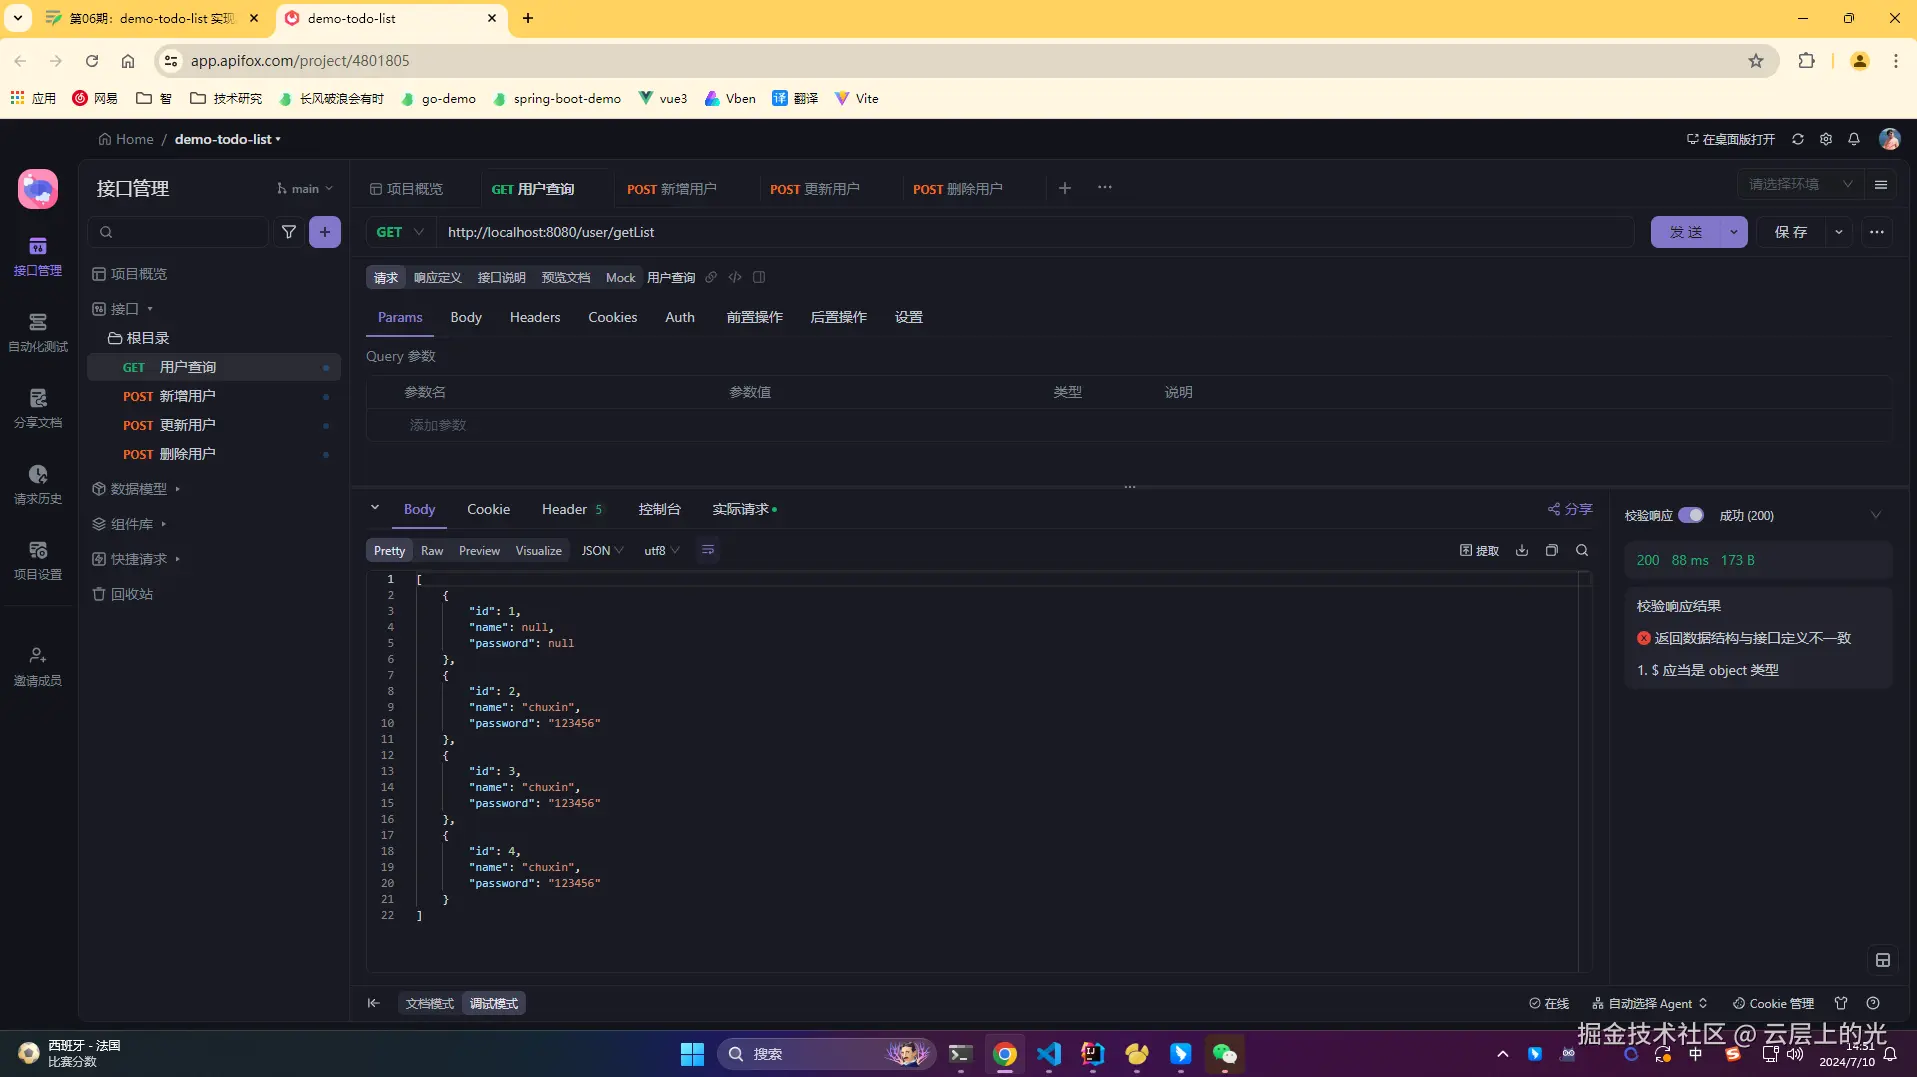The width and height of the screenshot is (1917, 1077).
Task: Search within the response body
Action: pos(1582,550)
